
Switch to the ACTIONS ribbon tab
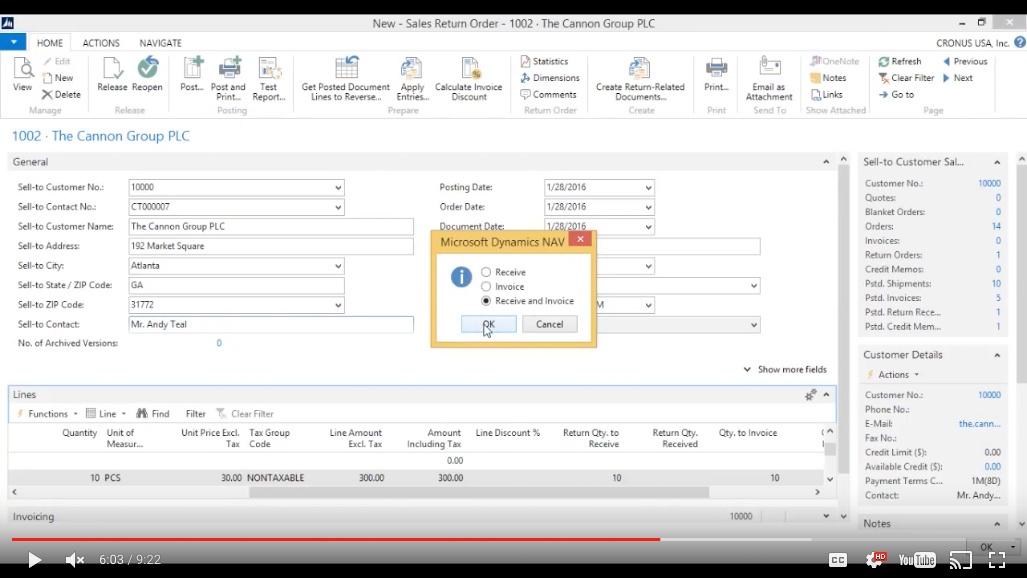101,43
